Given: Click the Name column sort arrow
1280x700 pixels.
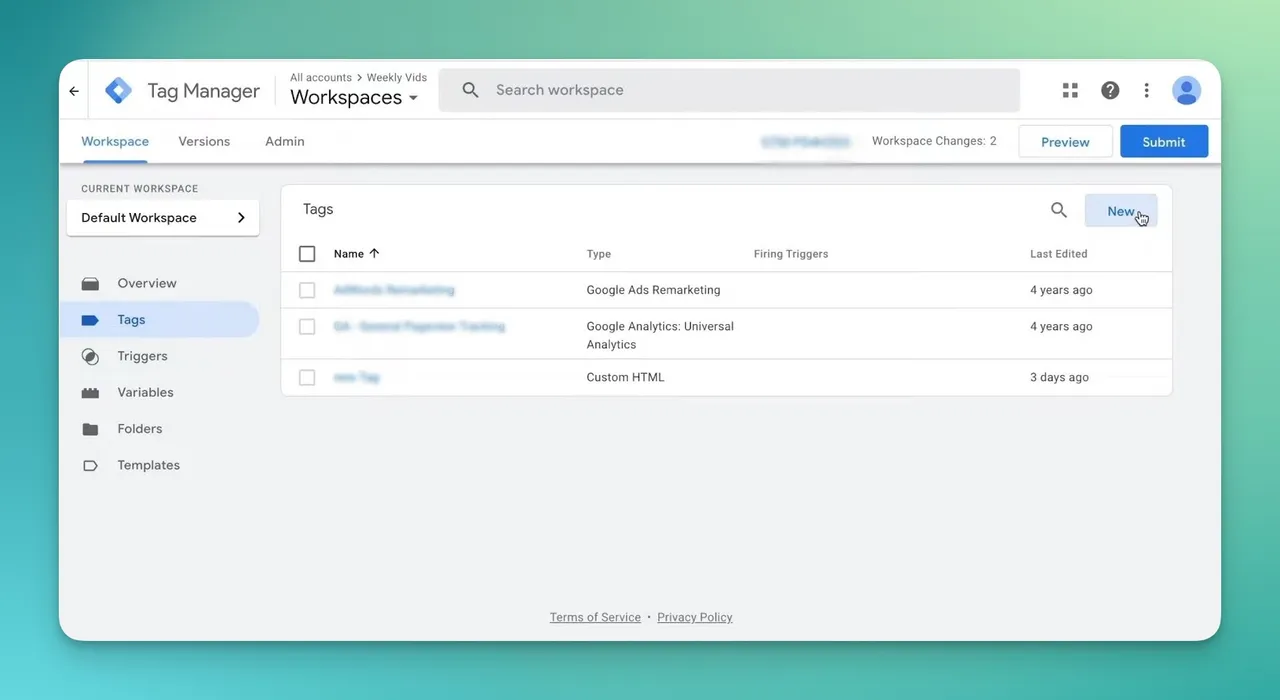Looking at the screenshot, I should 375,254.
